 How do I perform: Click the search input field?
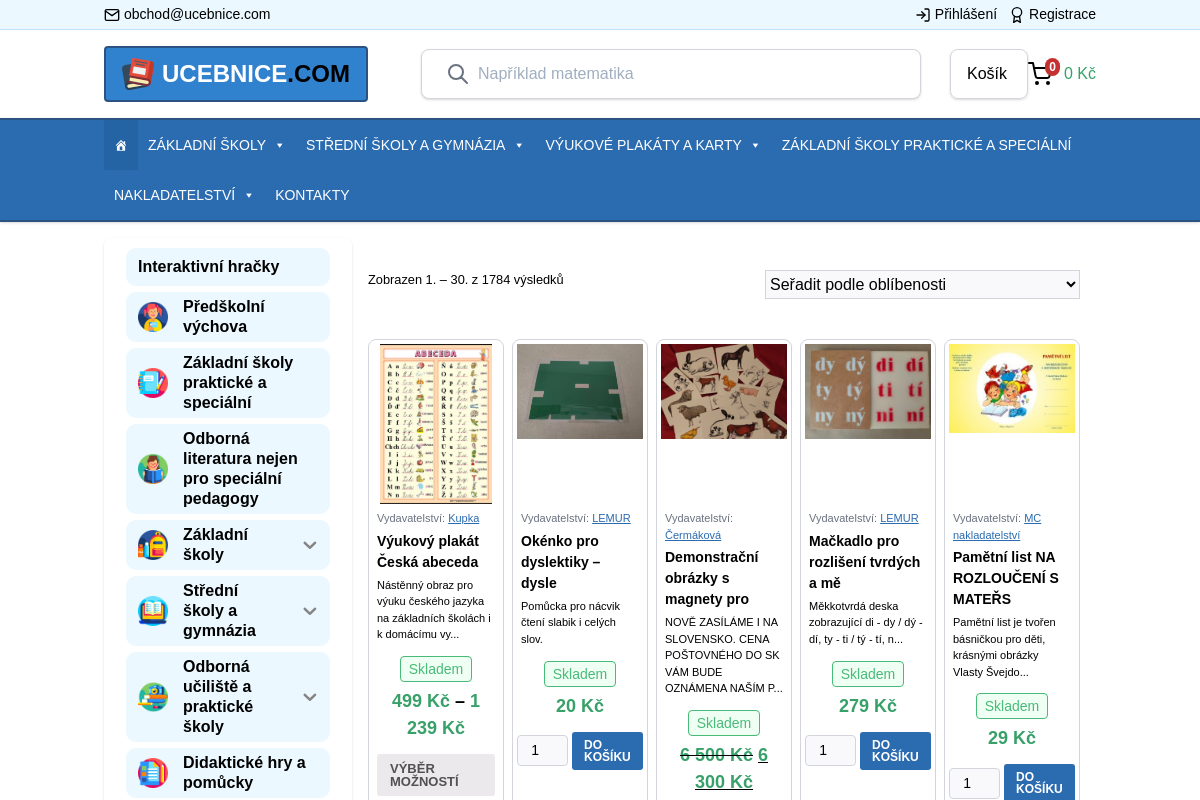pyautogui.click(x=690, y=74)
